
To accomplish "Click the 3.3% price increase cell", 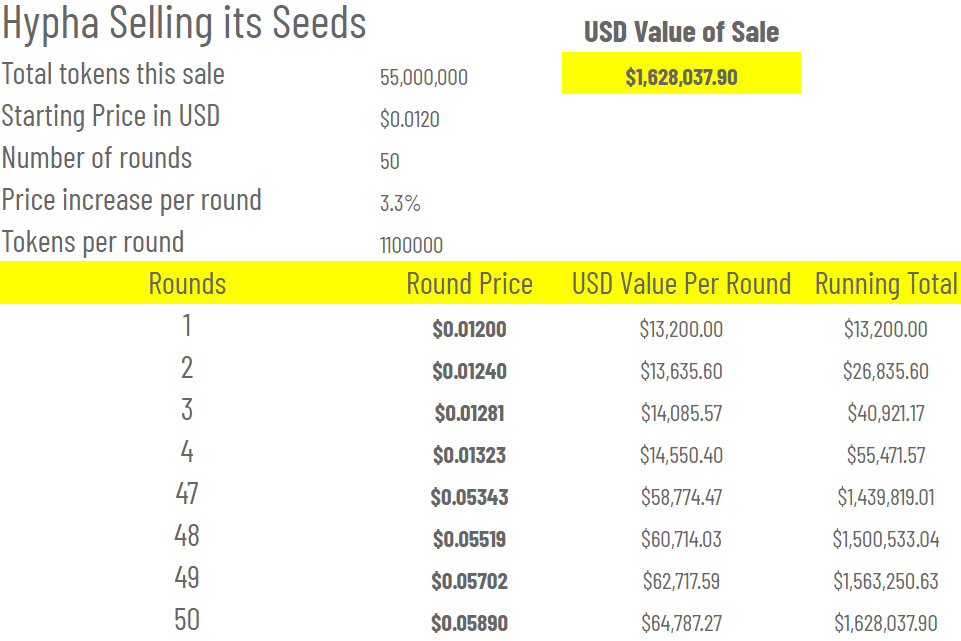I will (x=400, y=204).
